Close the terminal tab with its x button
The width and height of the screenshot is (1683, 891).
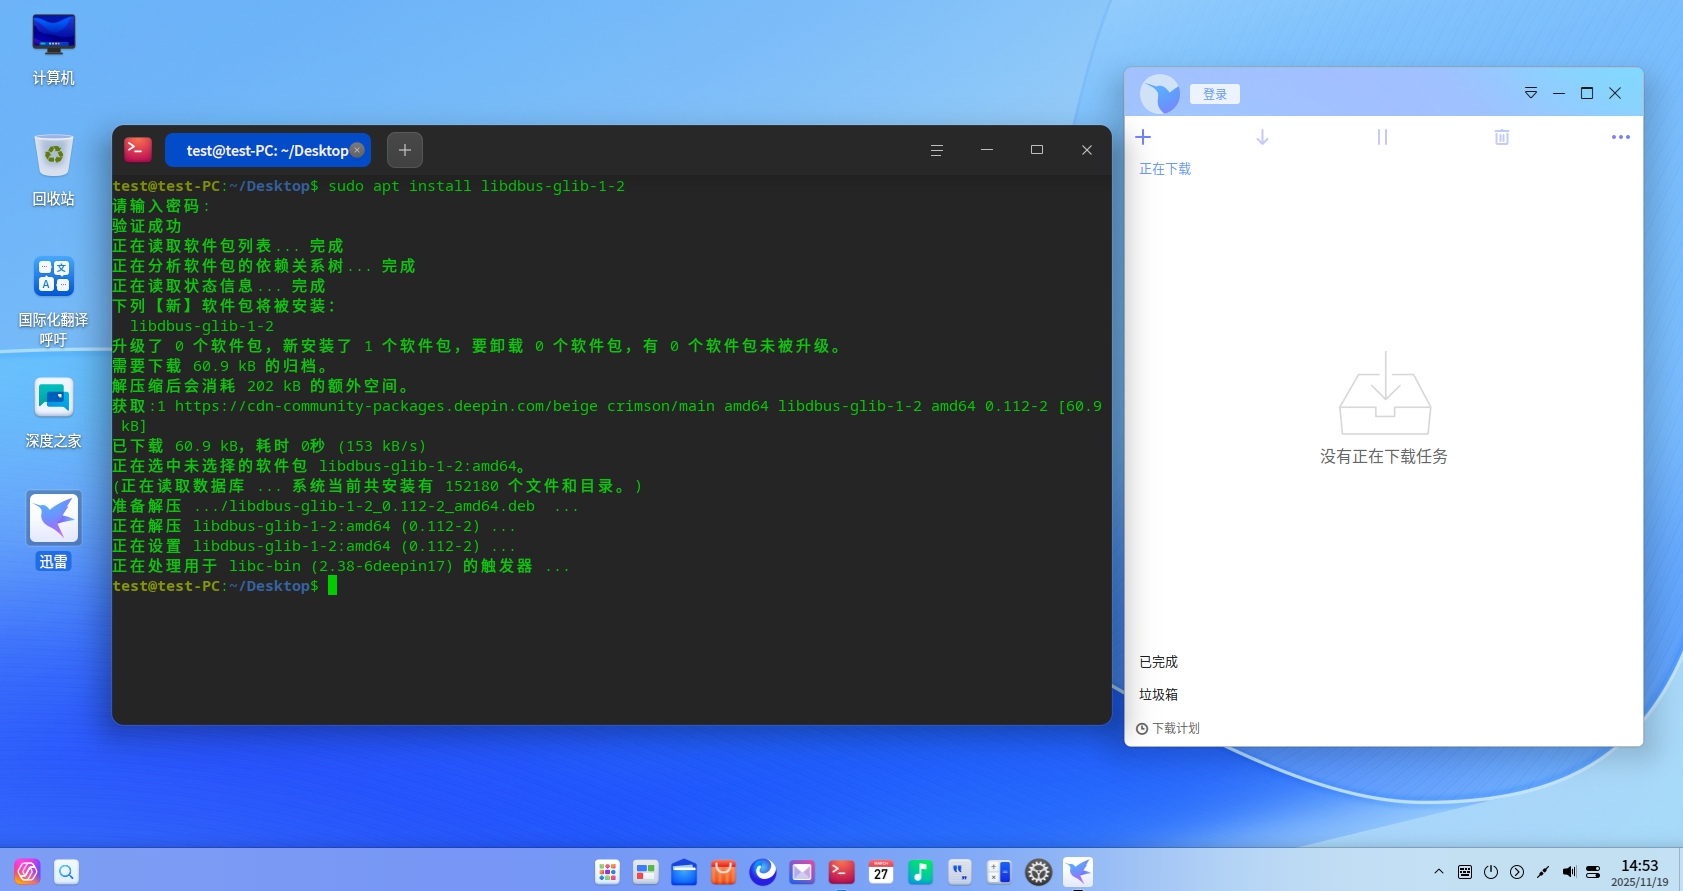(357, 150)
